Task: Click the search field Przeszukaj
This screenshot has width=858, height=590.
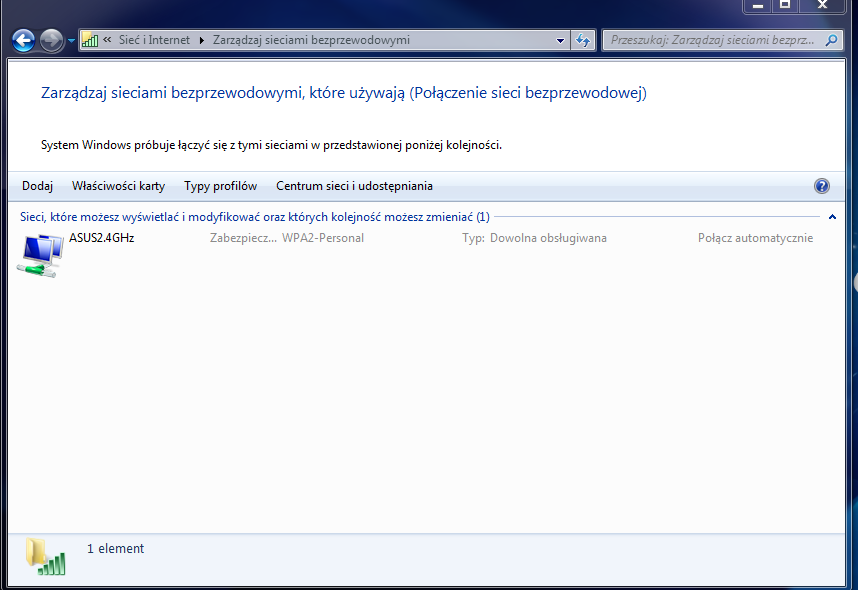Action: 710,40
